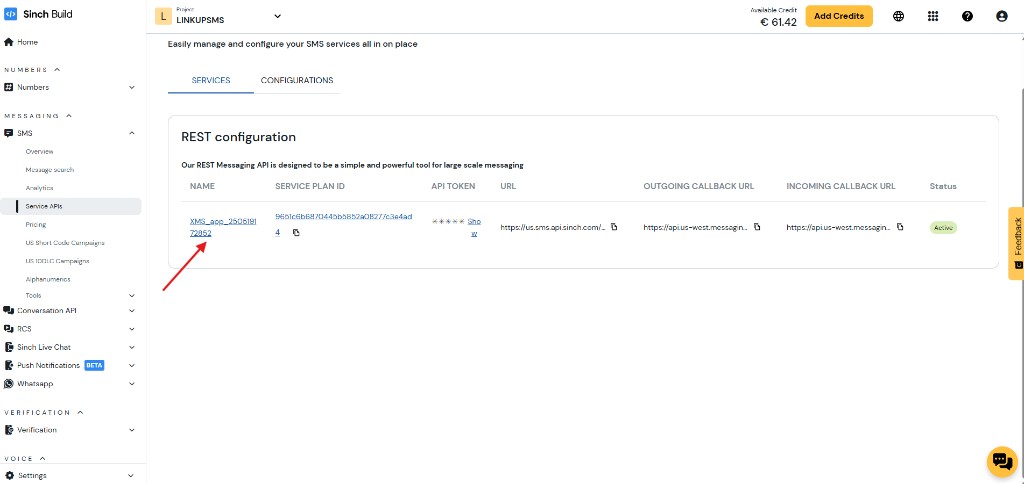This screenshot has width=1024, height=484.
Task: Click the service plan ID link
Action: point(344,223)
